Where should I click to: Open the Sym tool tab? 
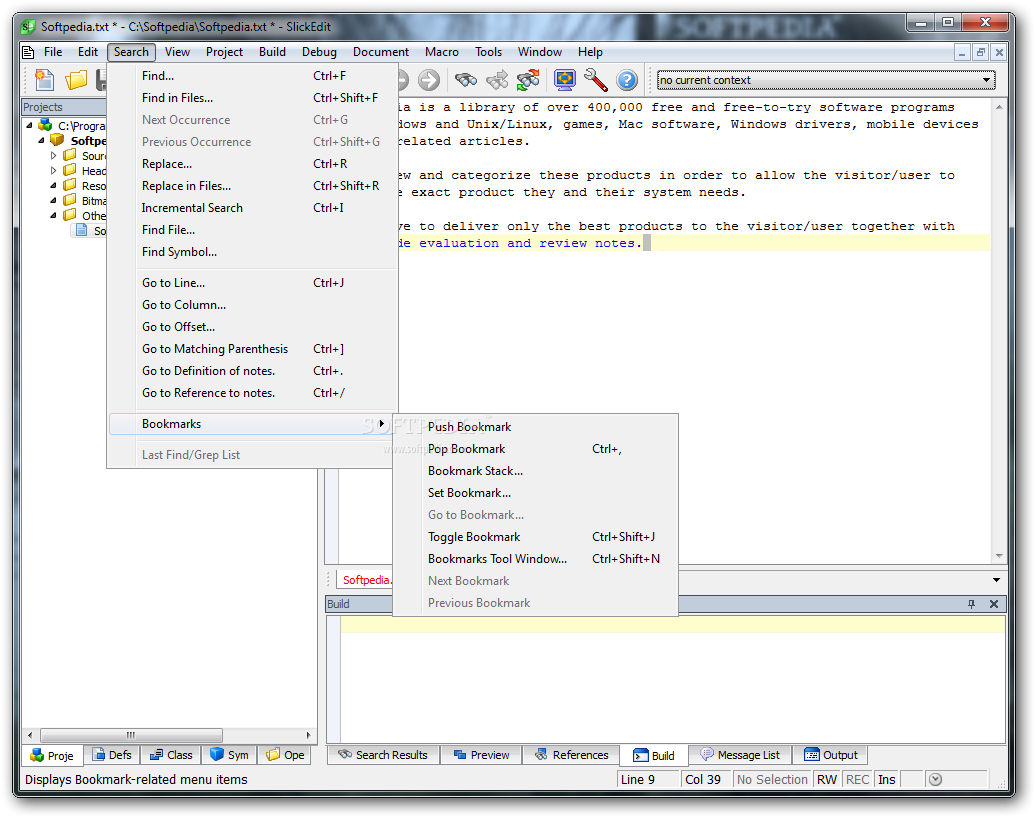(x=229, y=755)
